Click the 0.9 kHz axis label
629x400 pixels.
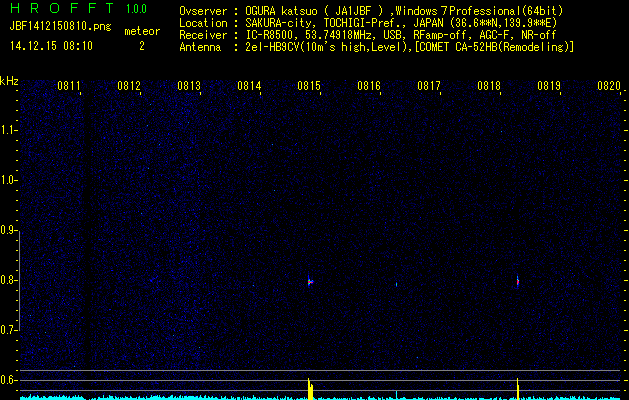pyautogui.click(x=8, y=230)
